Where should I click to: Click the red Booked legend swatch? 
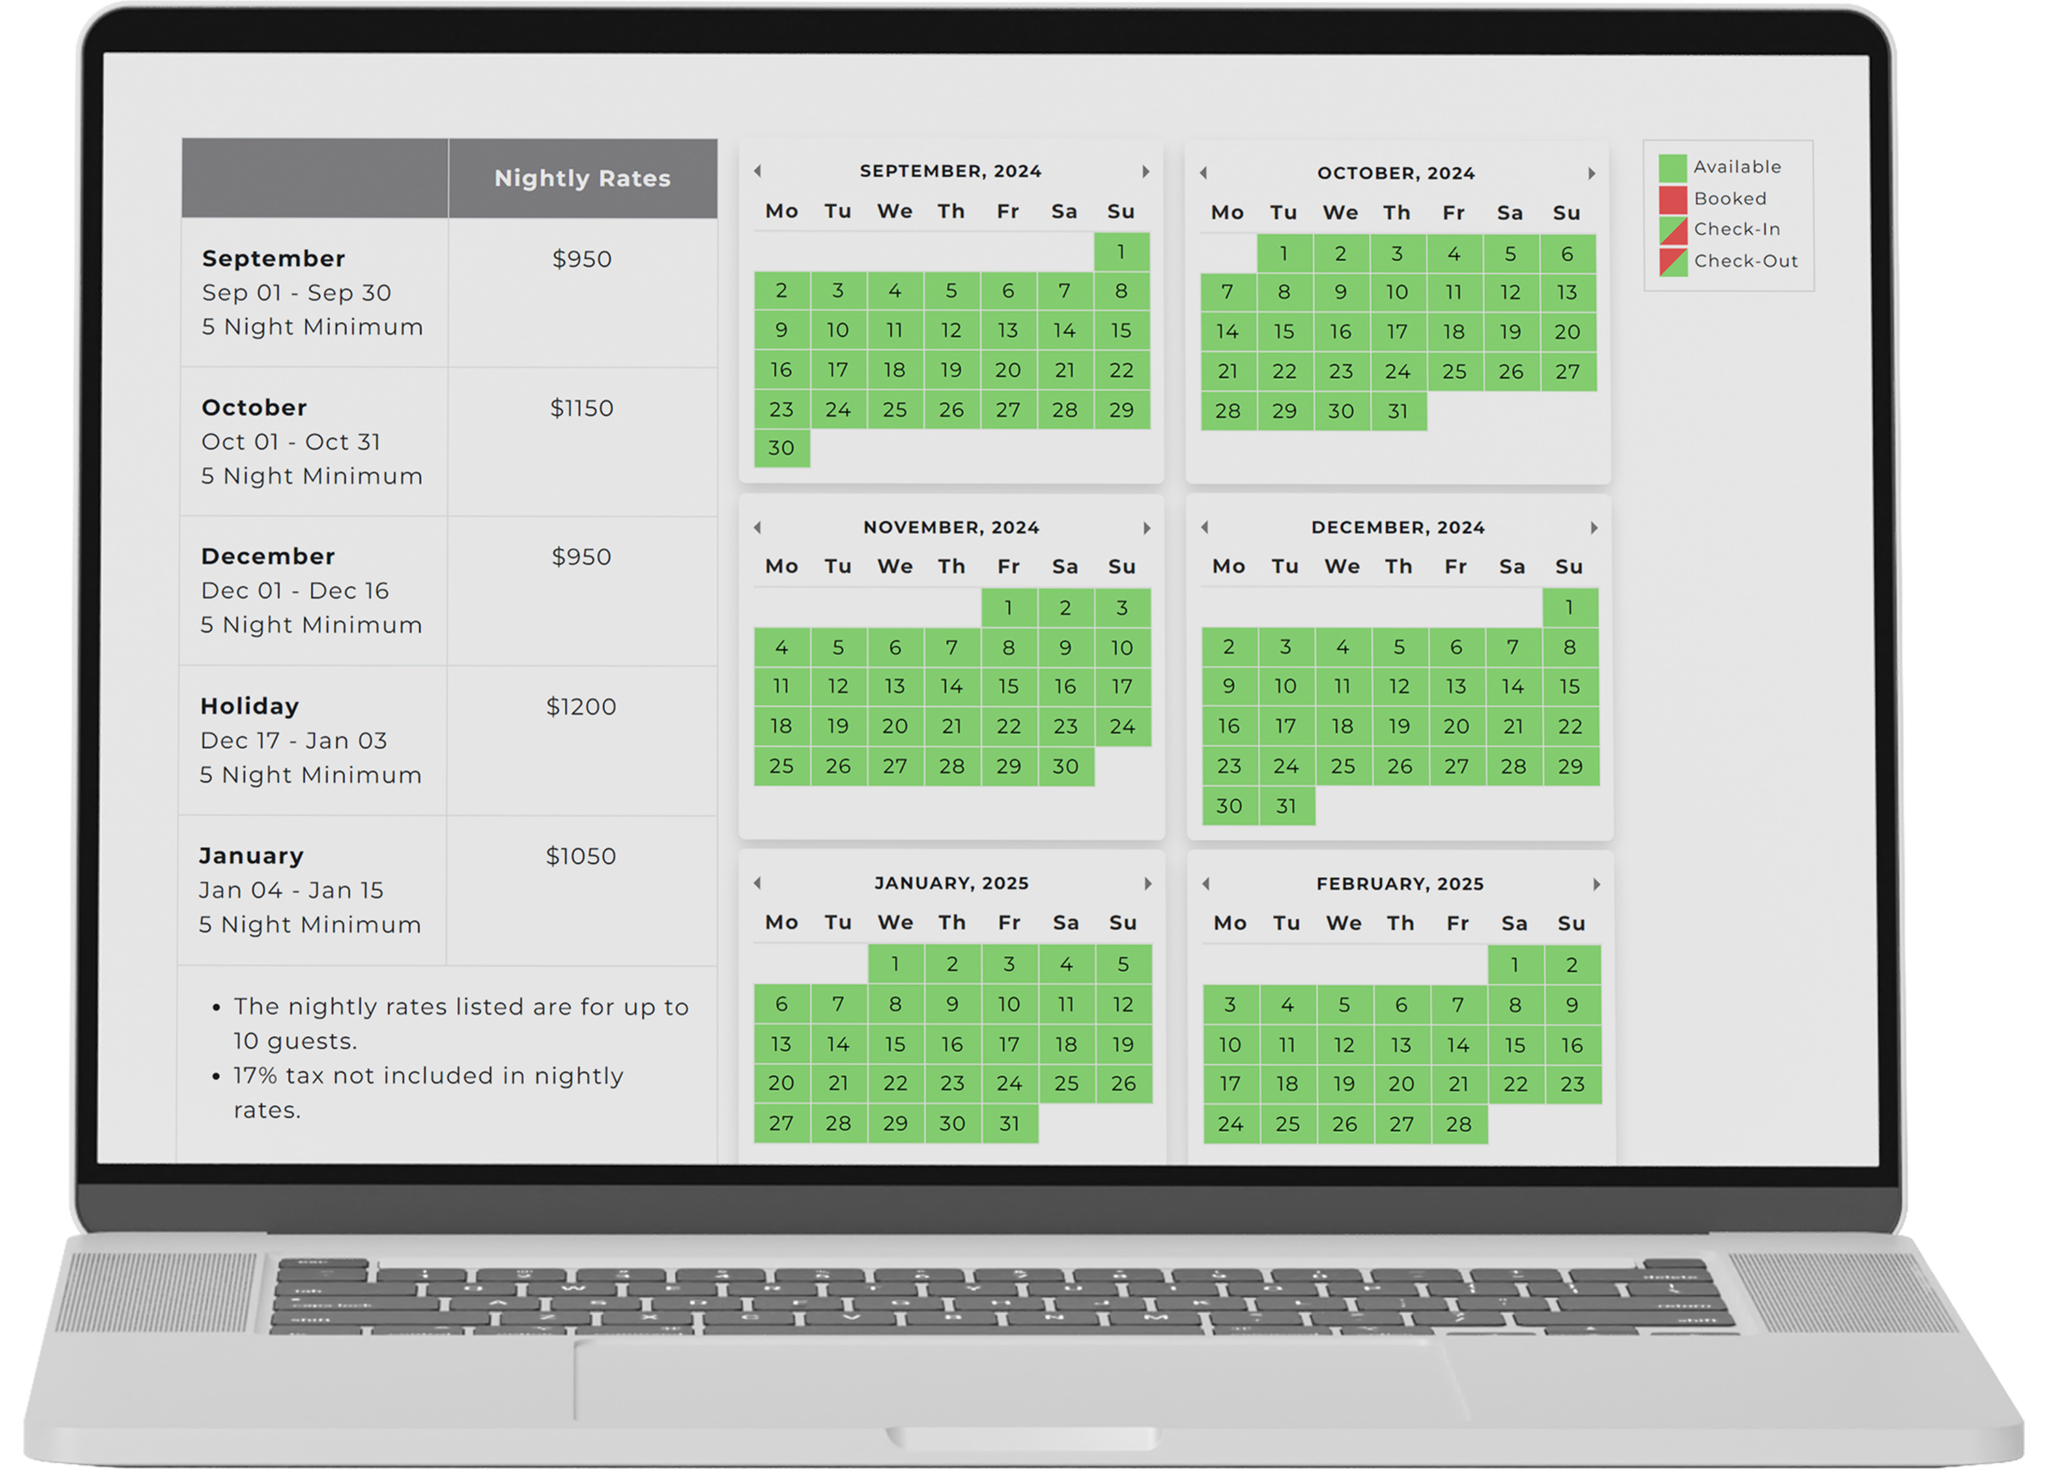tap(1673, 199)
